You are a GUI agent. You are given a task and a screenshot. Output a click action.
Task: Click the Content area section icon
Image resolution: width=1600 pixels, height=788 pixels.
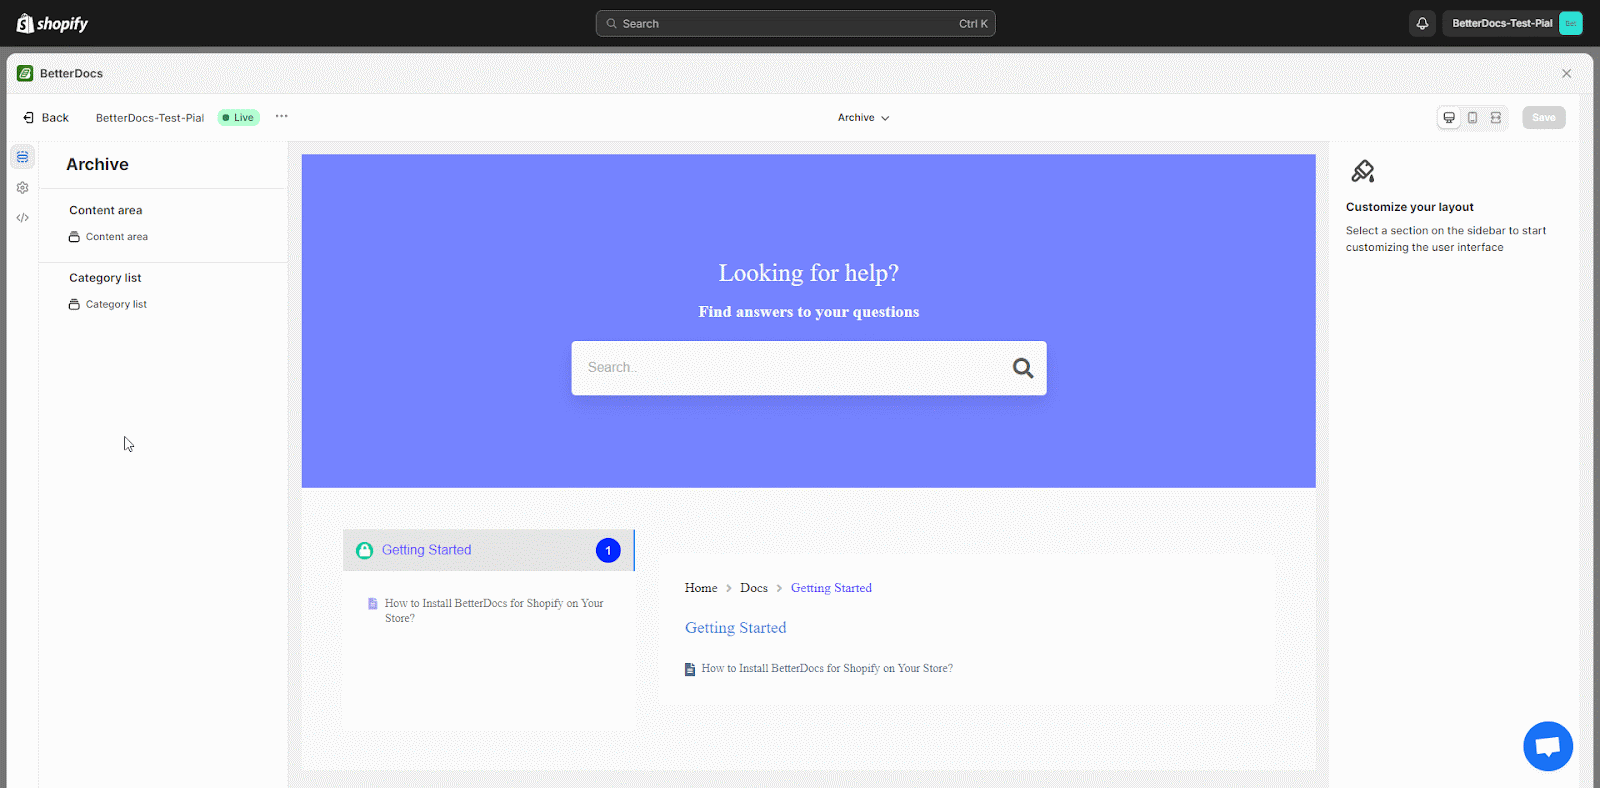click(x=74, y=237)
